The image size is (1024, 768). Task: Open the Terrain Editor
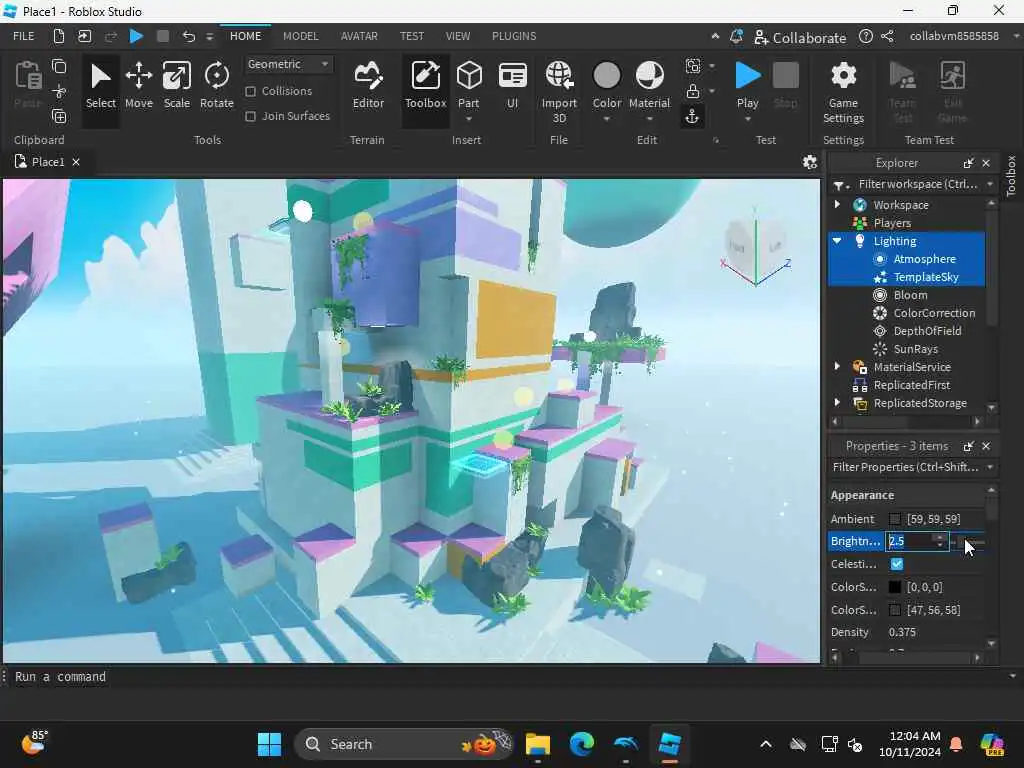[368, 86]
